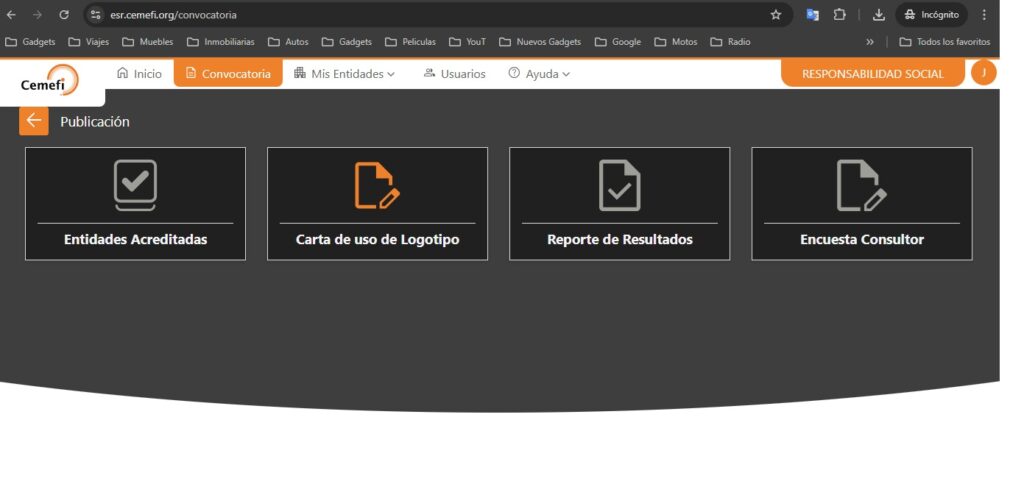This screenshot has width=1024, height=495.
Task: Open the Inmobiliarias bookmarks folder
Action: click(221, 42)
